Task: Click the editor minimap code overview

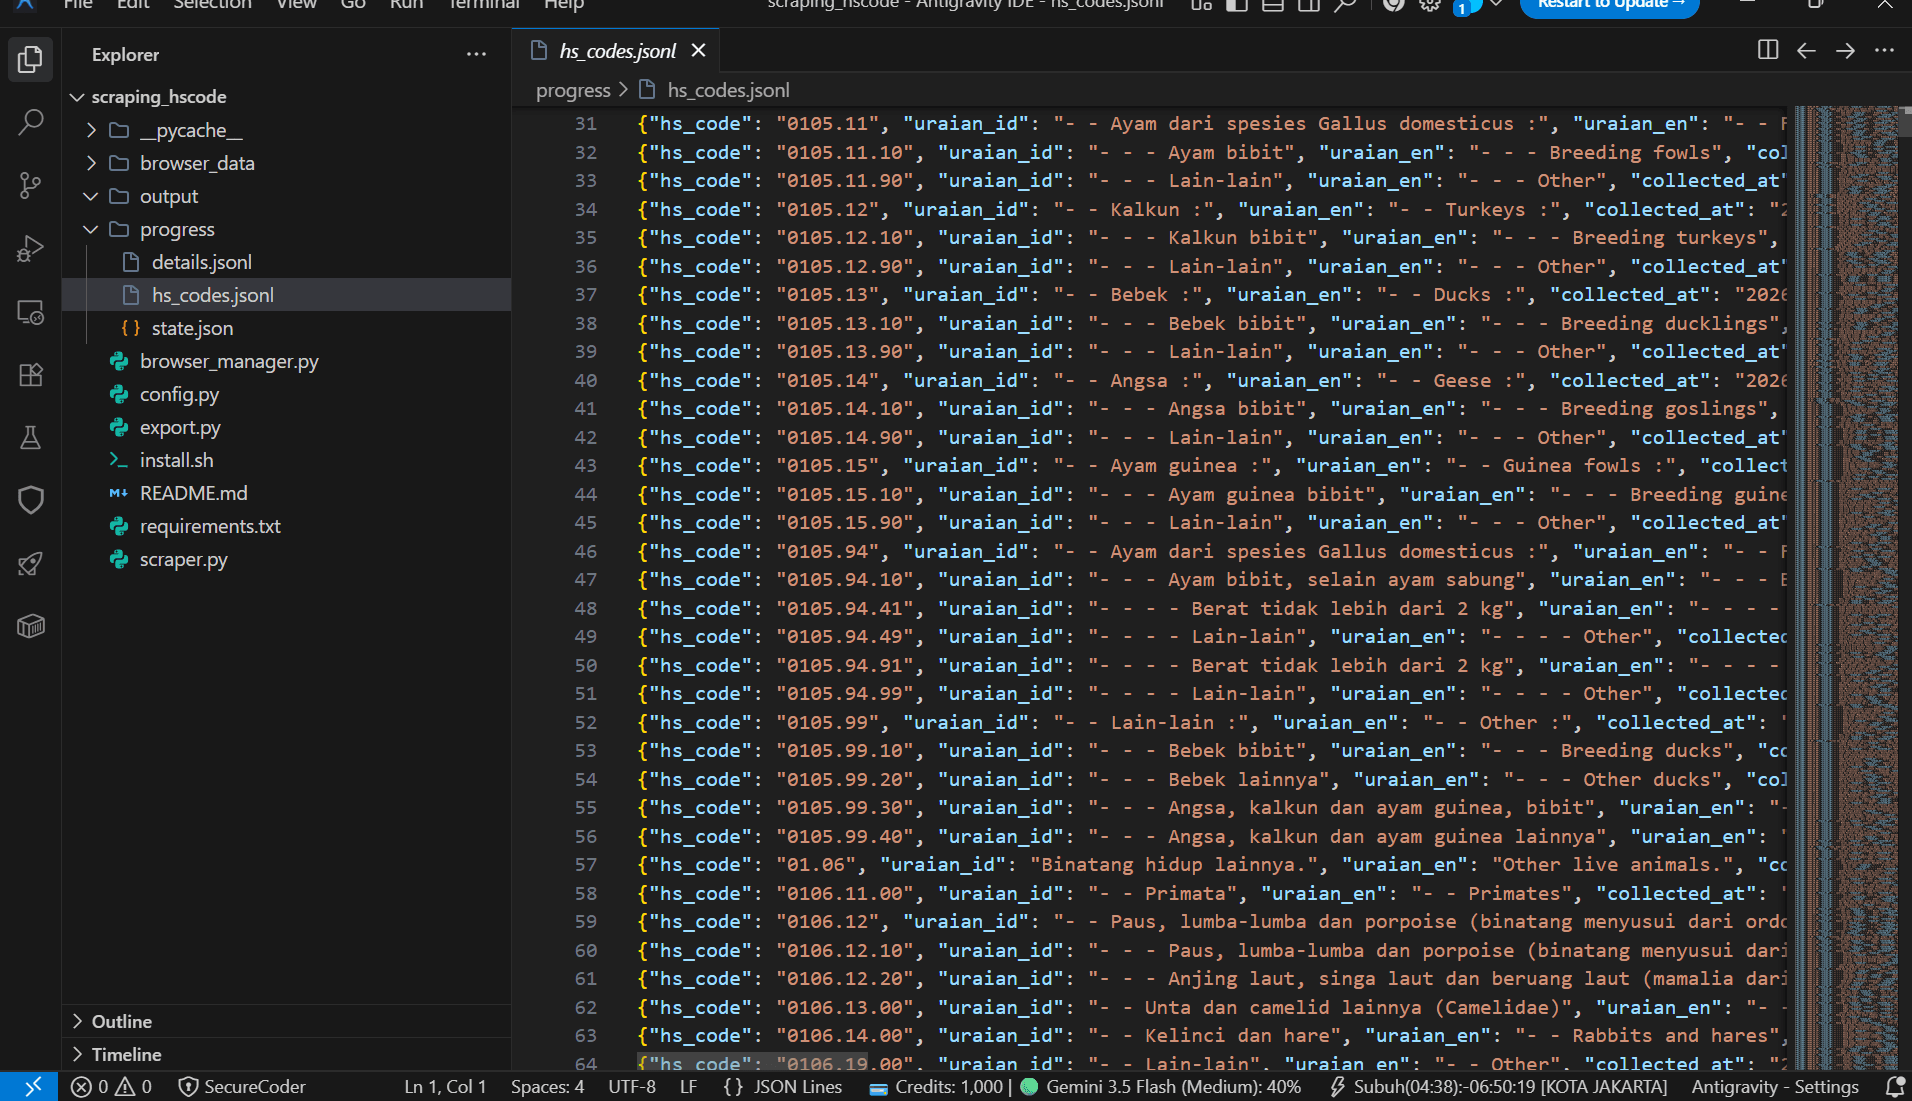Action: pos(1846,588)
